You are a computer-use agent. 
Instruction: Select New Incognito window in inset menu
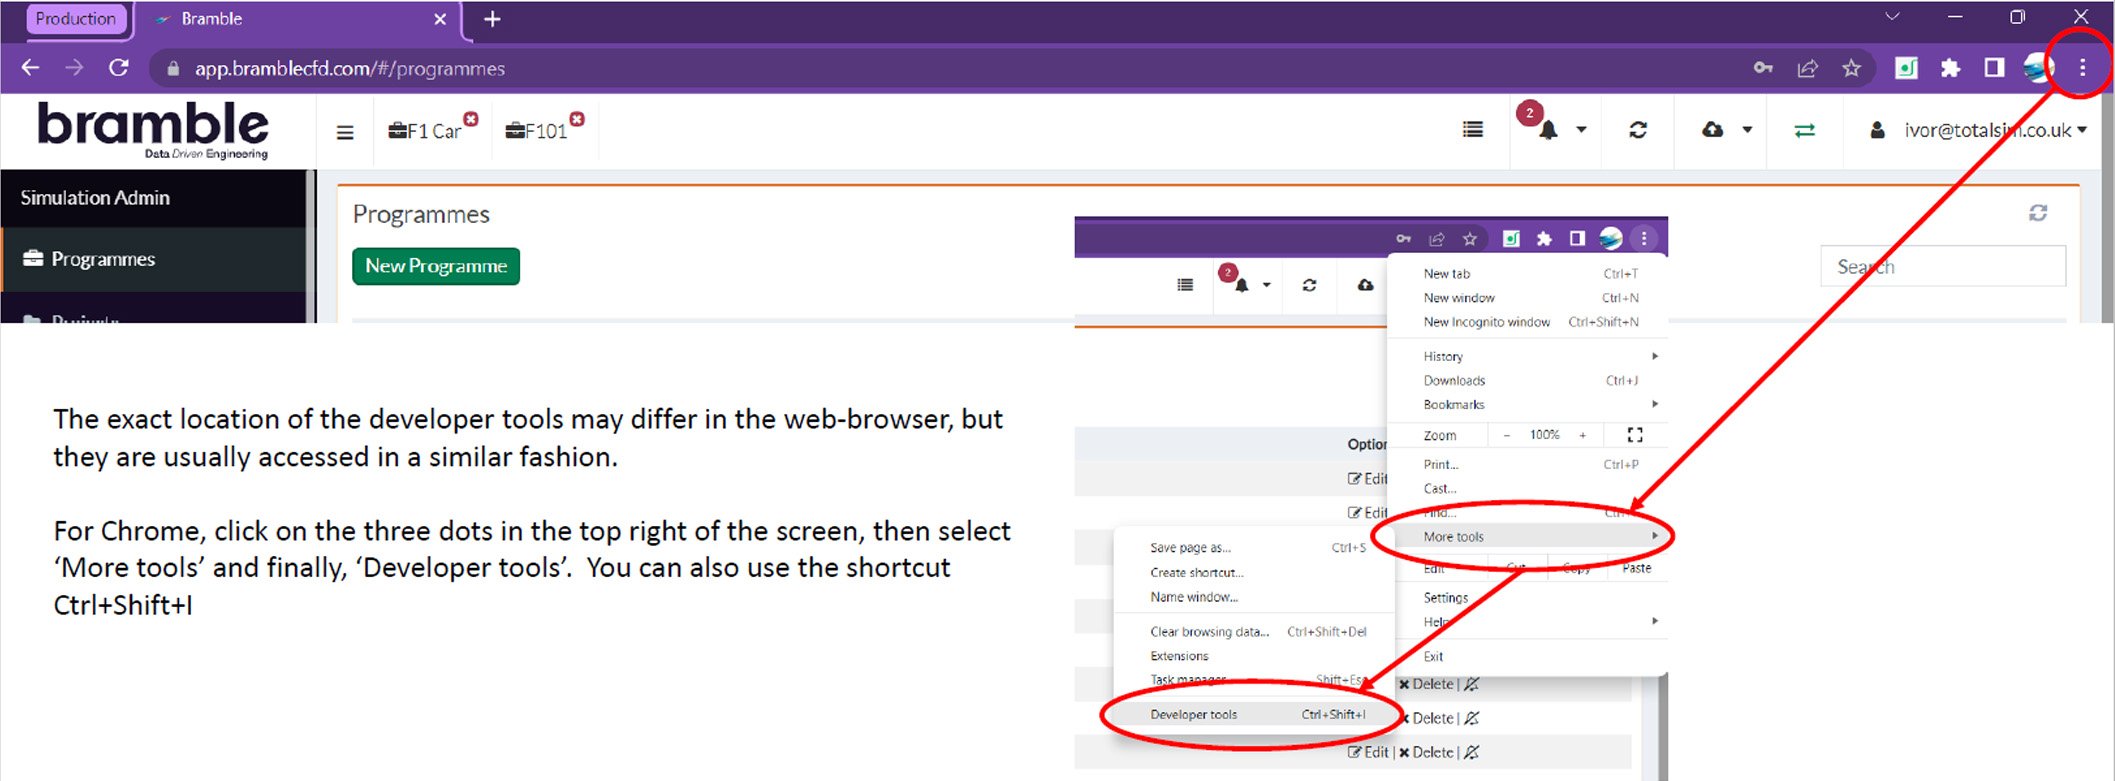(x=1527, y=322)
